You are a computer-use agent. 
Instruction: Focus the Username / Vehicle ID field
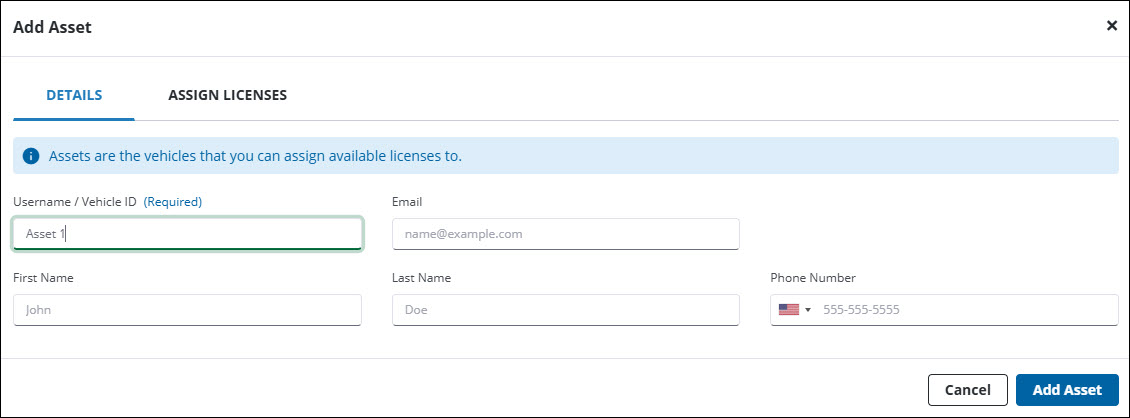point(188,234)
